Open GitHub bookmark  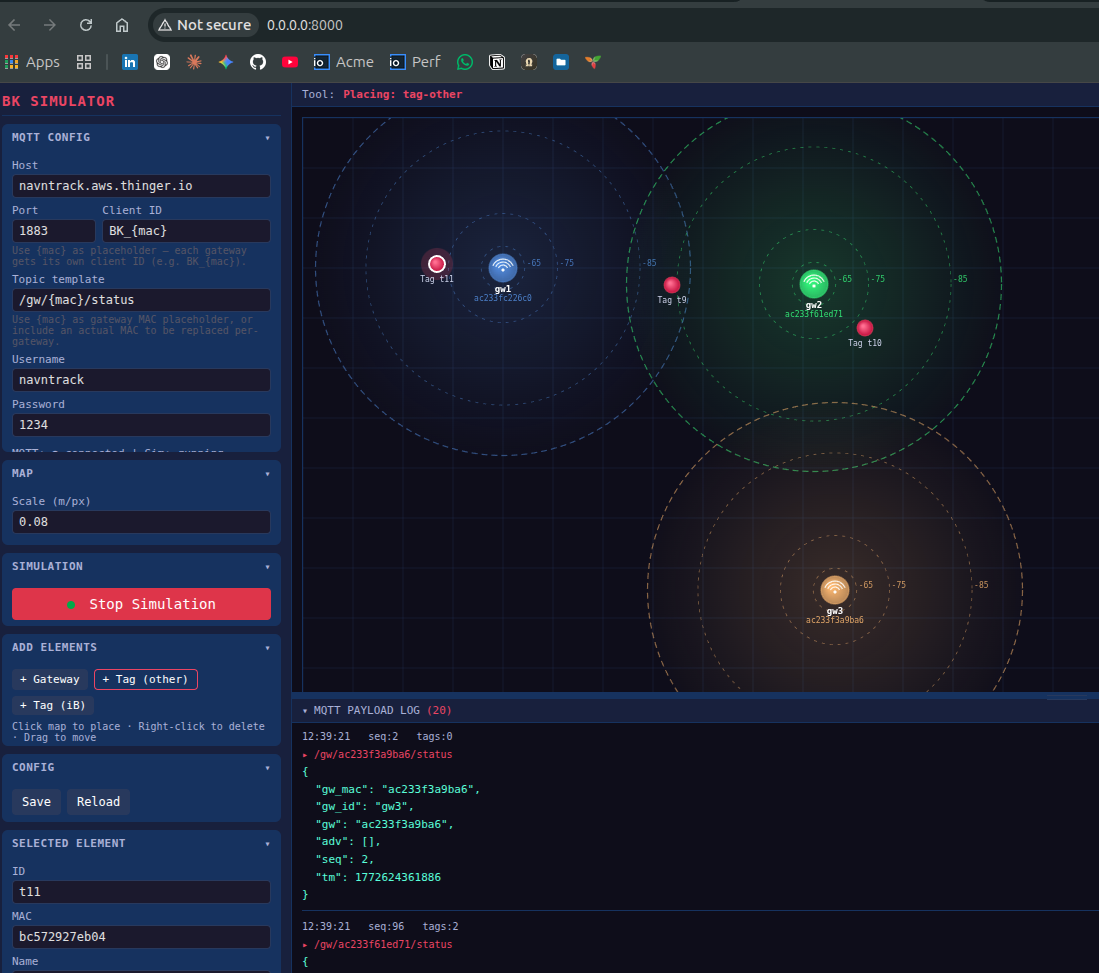tap(258, 62)
